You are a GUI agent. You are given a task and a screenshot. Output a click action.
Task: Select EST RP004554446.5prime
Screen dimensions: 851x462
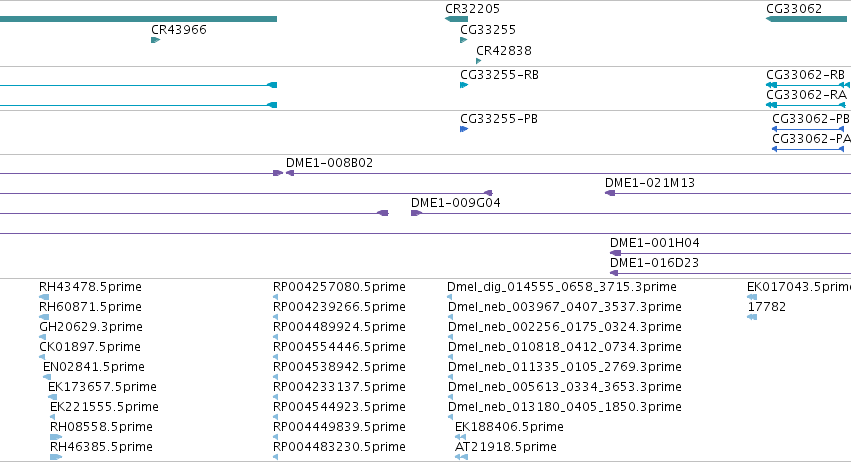339,347
